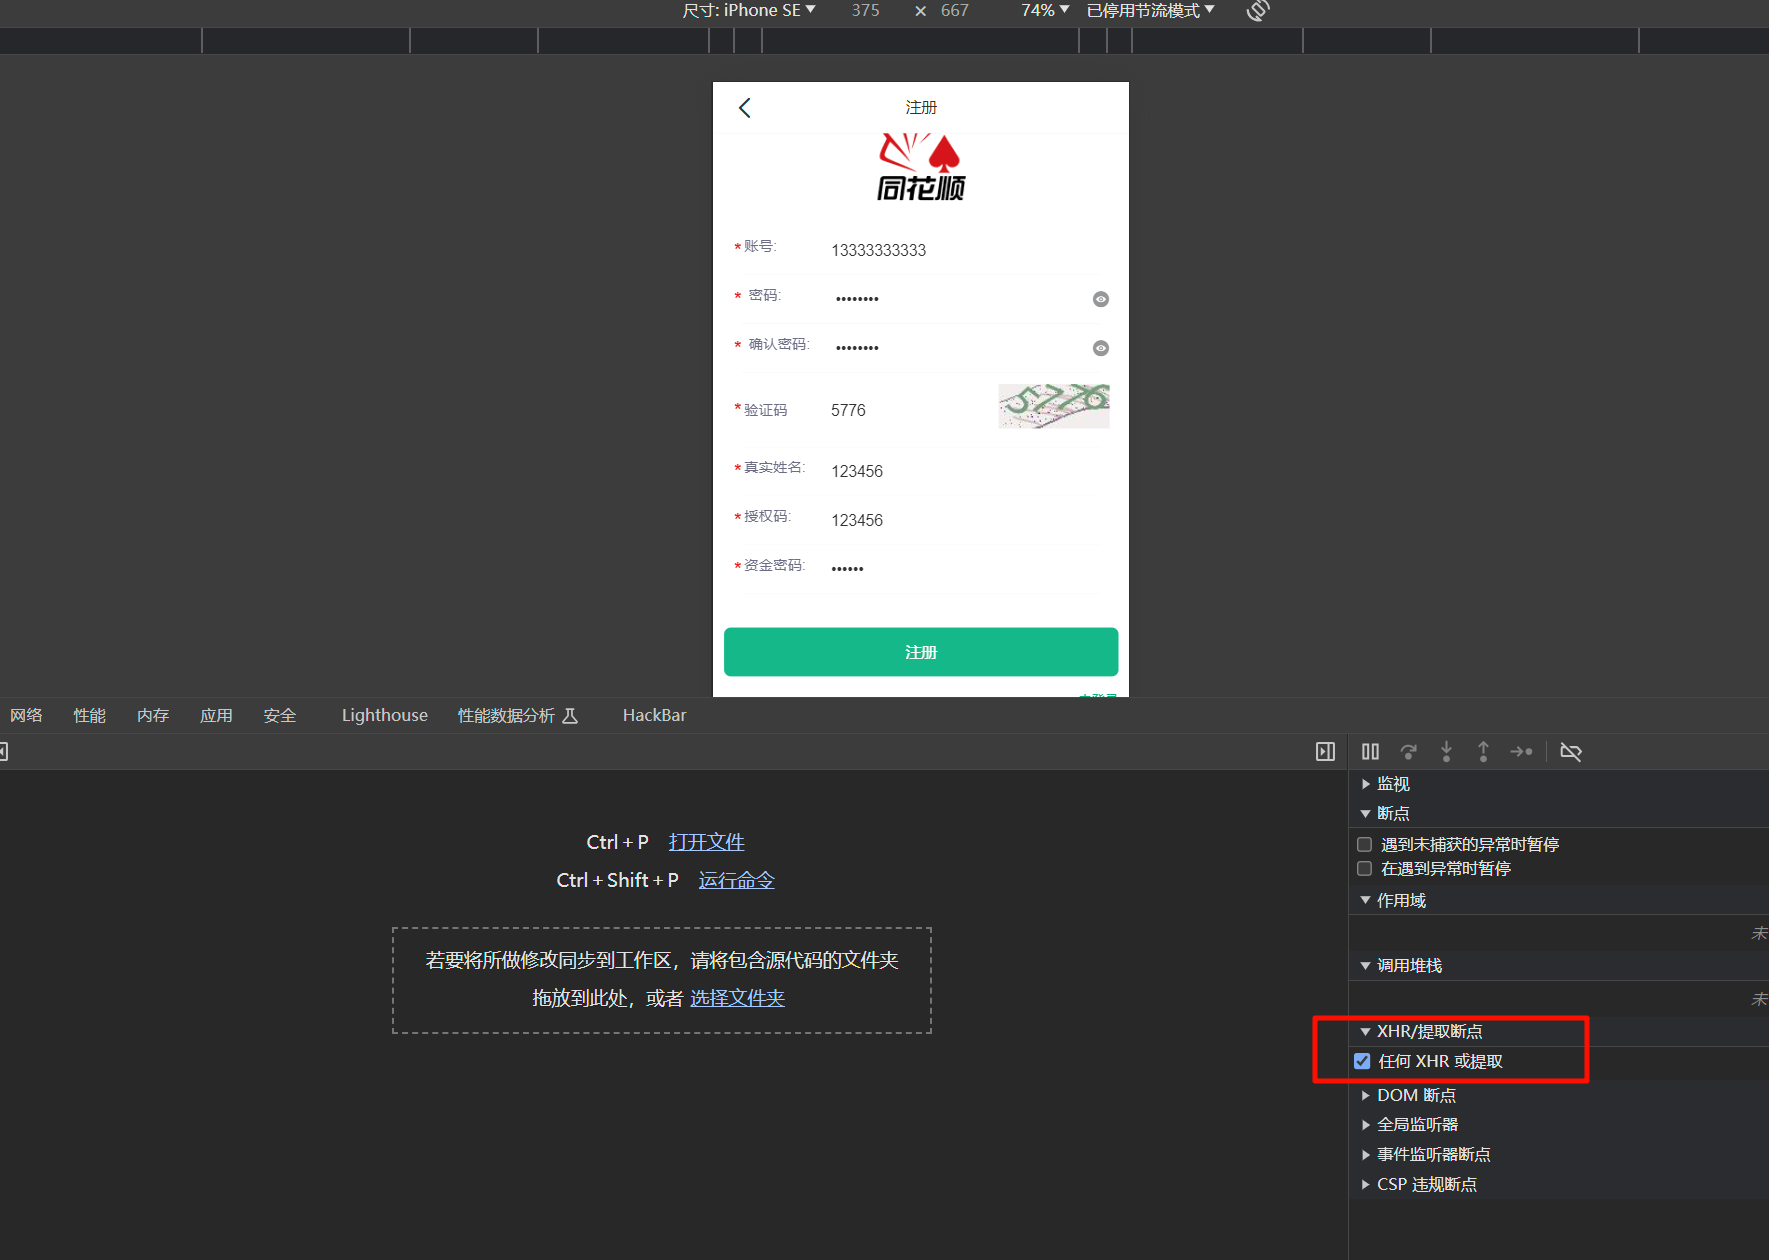Toggle password visibility eye icon in 密码 row

tap(1100, 299)
